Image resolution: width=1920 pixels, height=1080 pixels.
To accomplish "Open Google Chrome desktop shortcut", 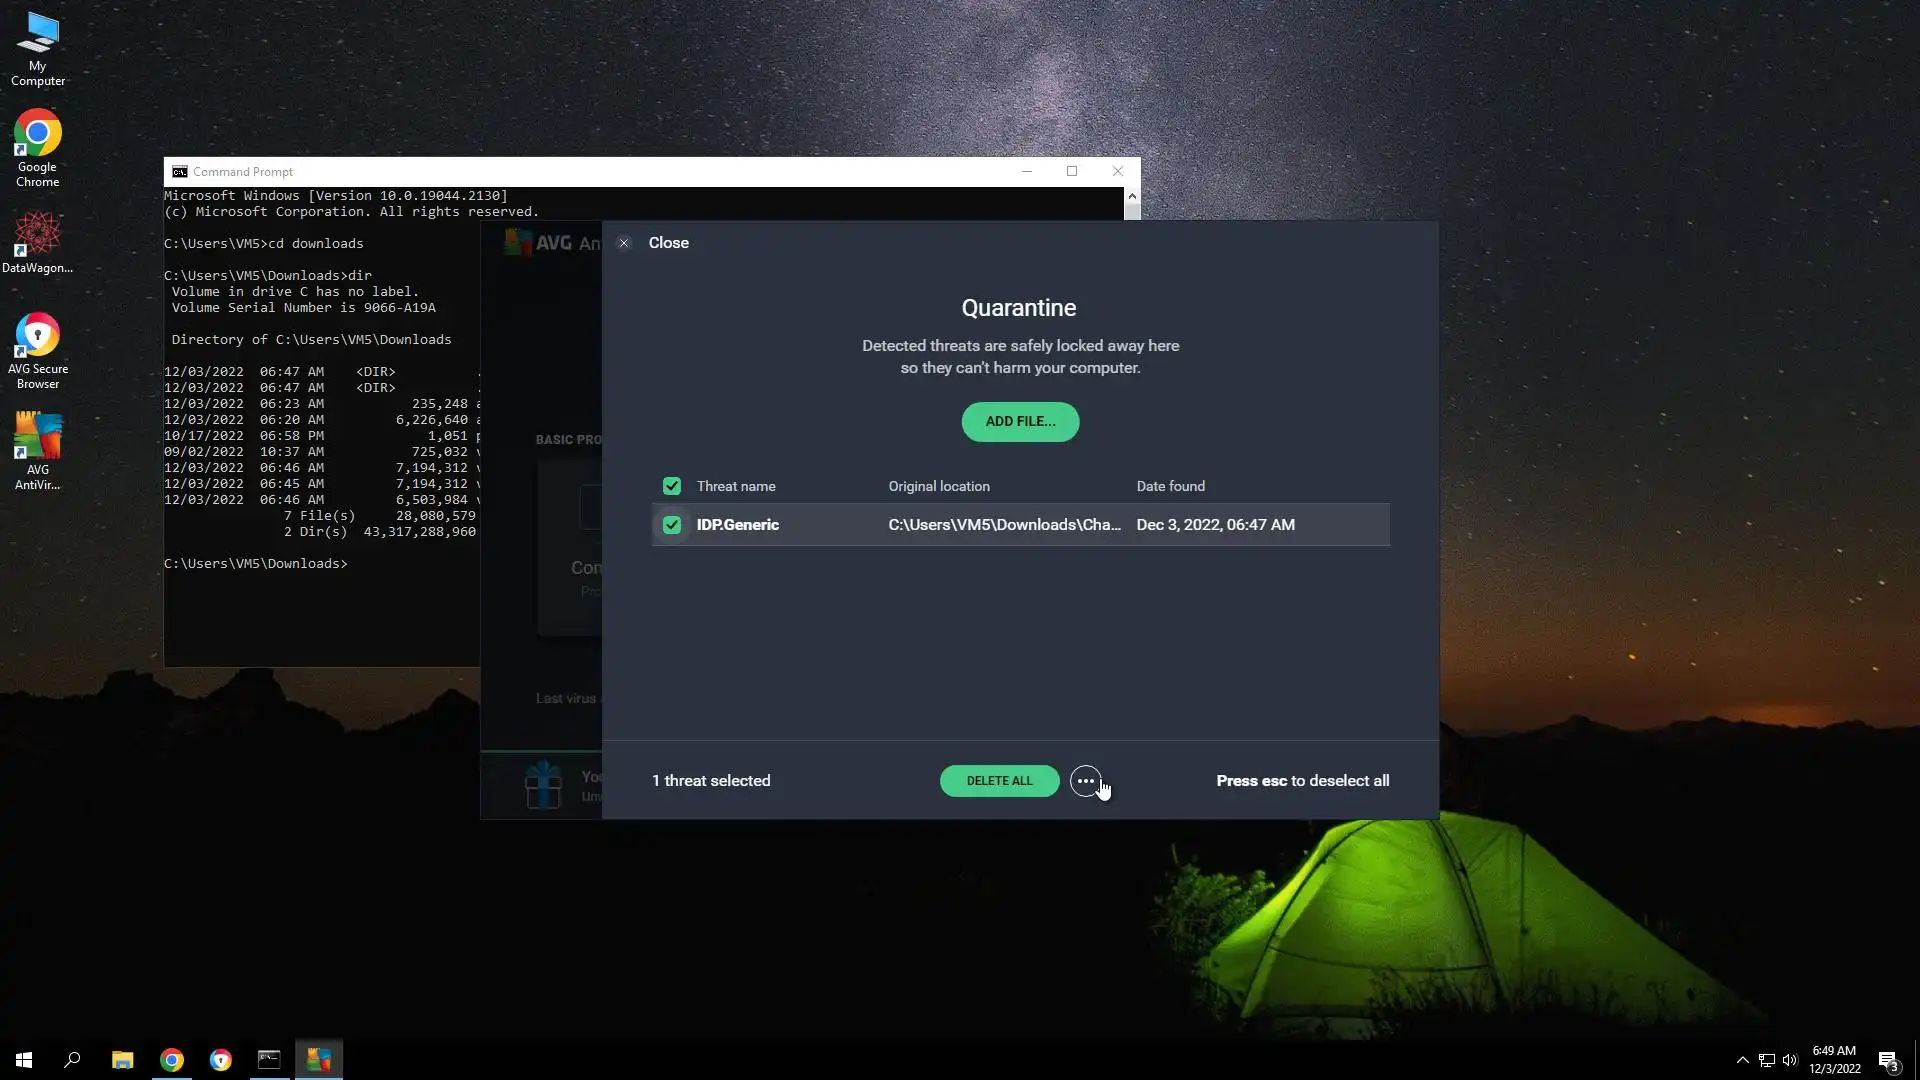I will pyautogui.click(x=37, y=148).
